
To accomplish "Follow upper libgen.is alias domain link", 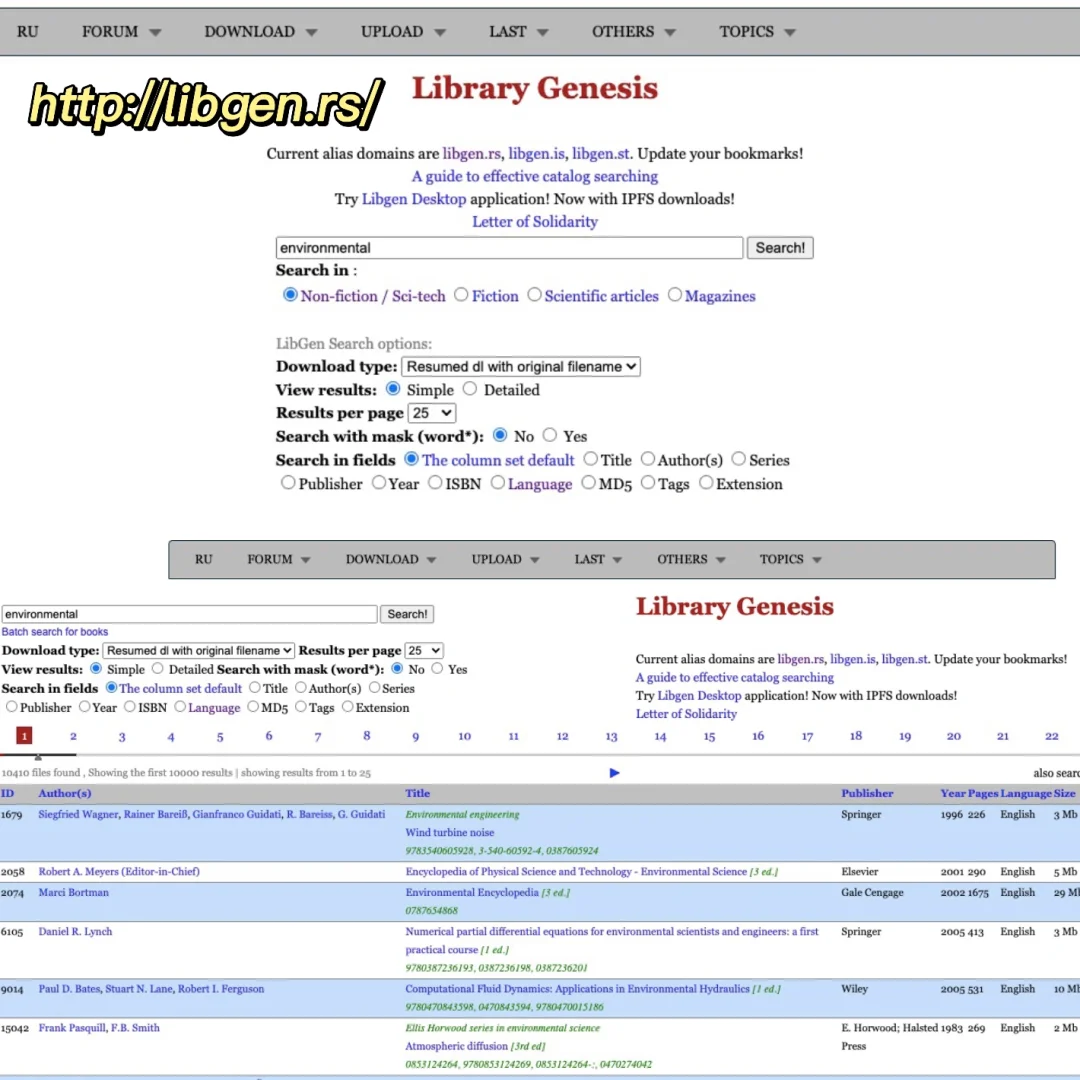I will point(536,154).
